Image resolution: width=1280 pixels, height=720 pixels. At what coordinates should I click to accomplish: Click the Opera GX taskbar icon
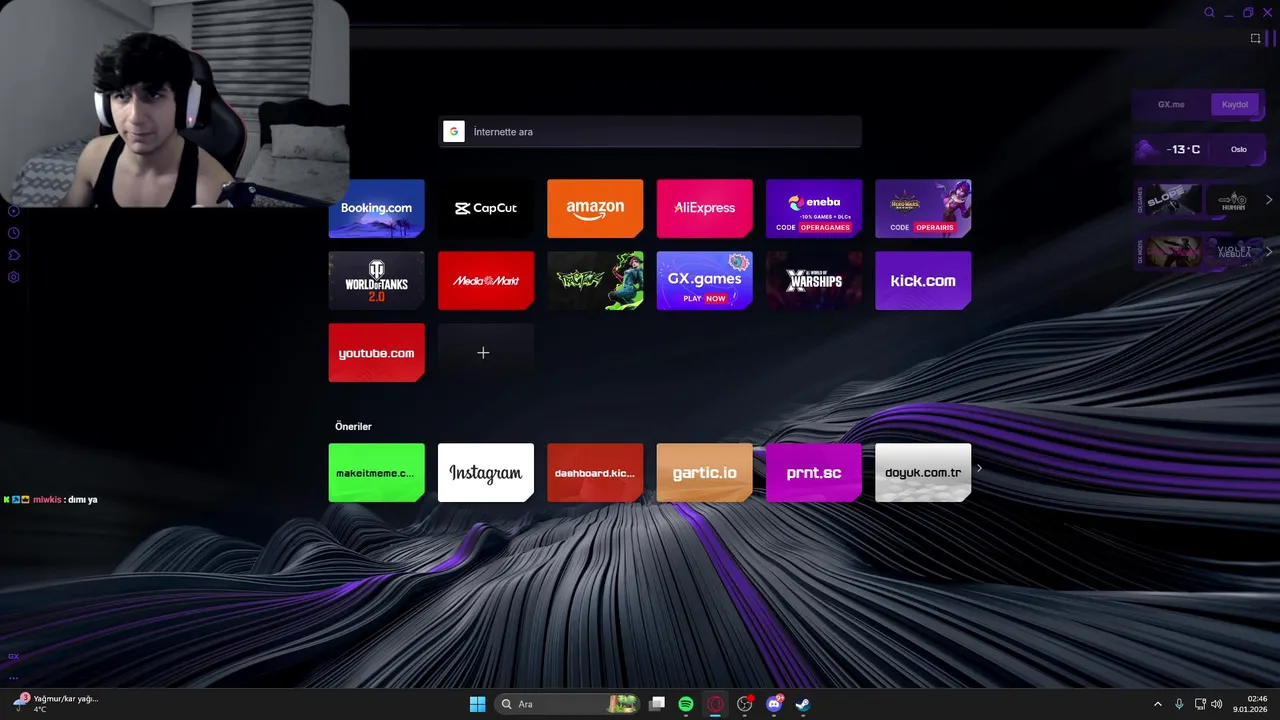pos(715,704)
